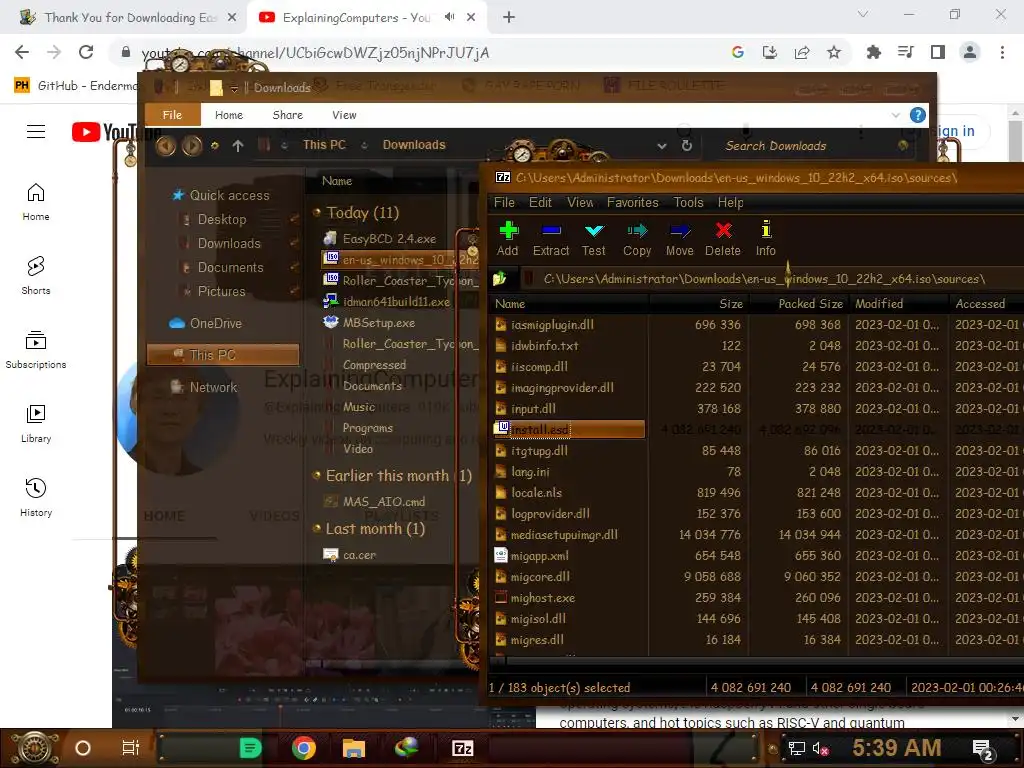
Task: Bookmark this page with star icon
Action: (834, 52)
